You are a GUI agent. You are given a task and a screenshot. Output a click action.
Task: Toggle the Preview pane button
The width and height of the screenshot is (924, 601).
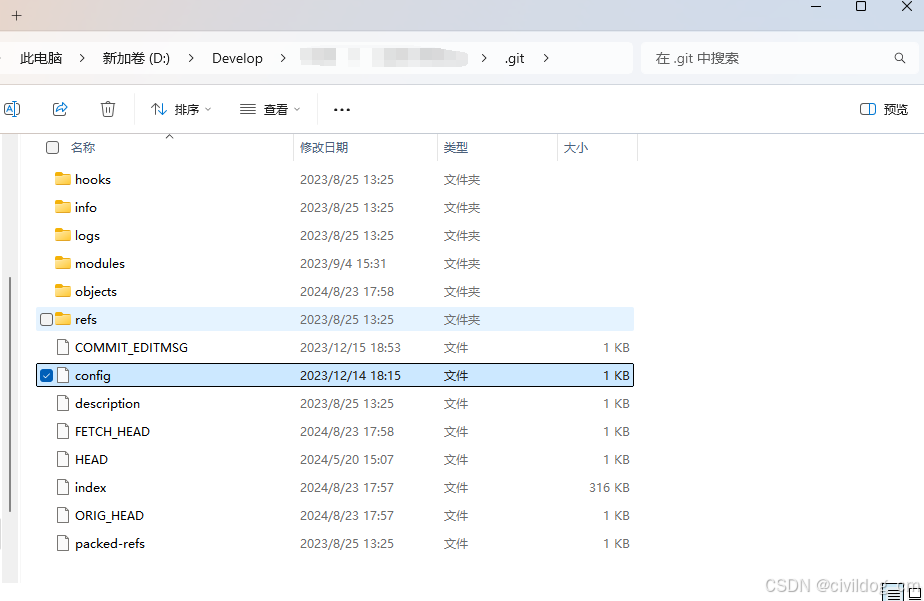click(x=884, y=109)
